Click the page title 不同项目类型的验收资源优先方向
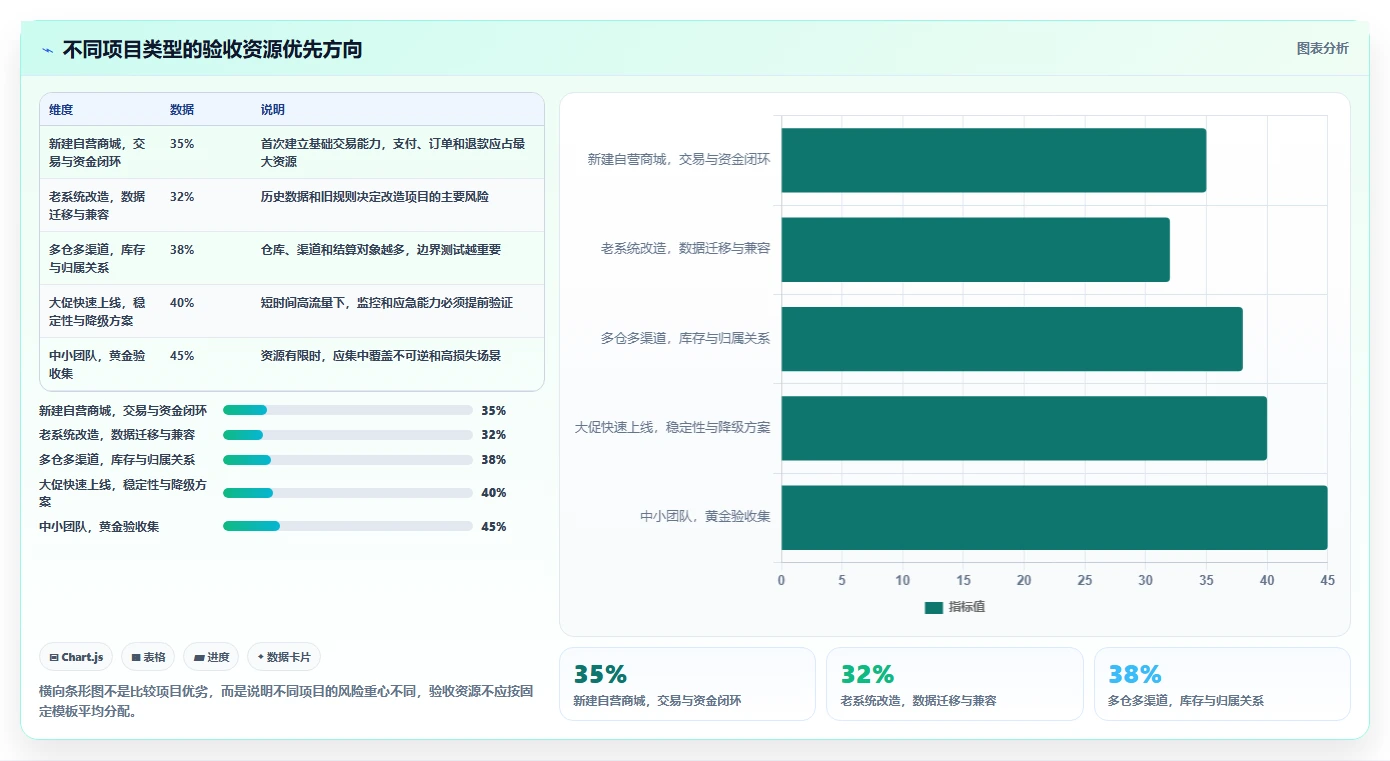Viewport: 1390px width, 761px height. point(212,49)
